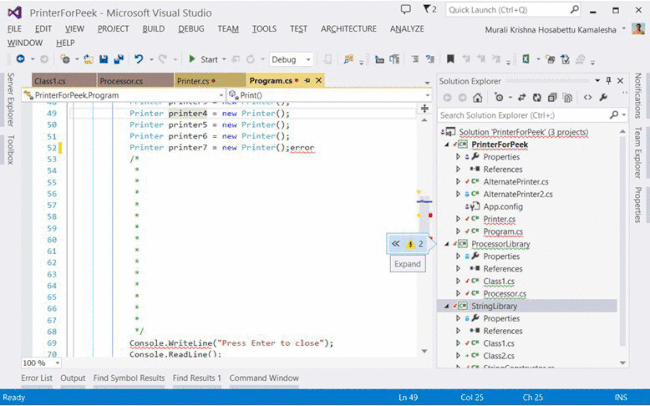Click the Expand chevron button on warning popup

tap(396, 243)
